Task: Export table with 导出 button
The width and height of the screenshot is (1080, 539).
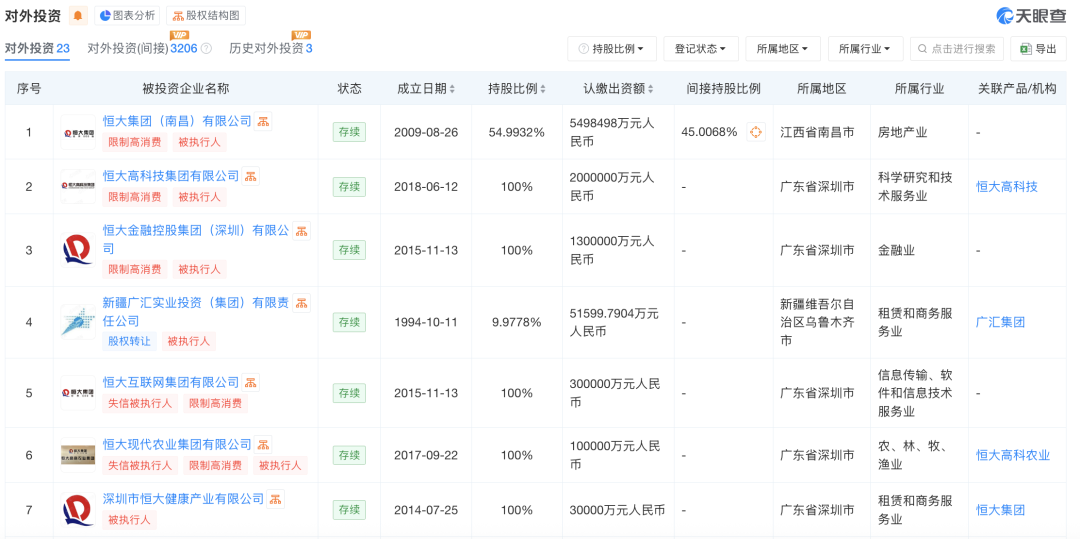Action: coord(1038,49)
